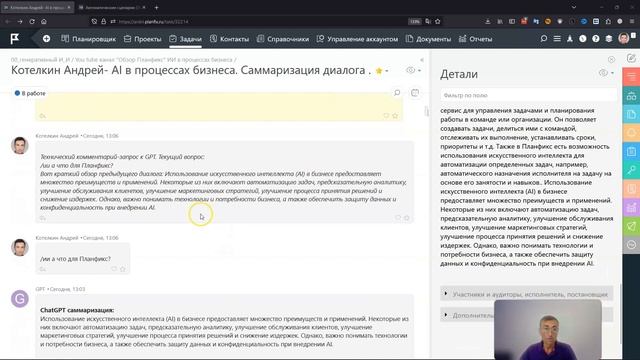640x360 pixels.
Task: Switch to the second browser tab
Action: [112, 7]
